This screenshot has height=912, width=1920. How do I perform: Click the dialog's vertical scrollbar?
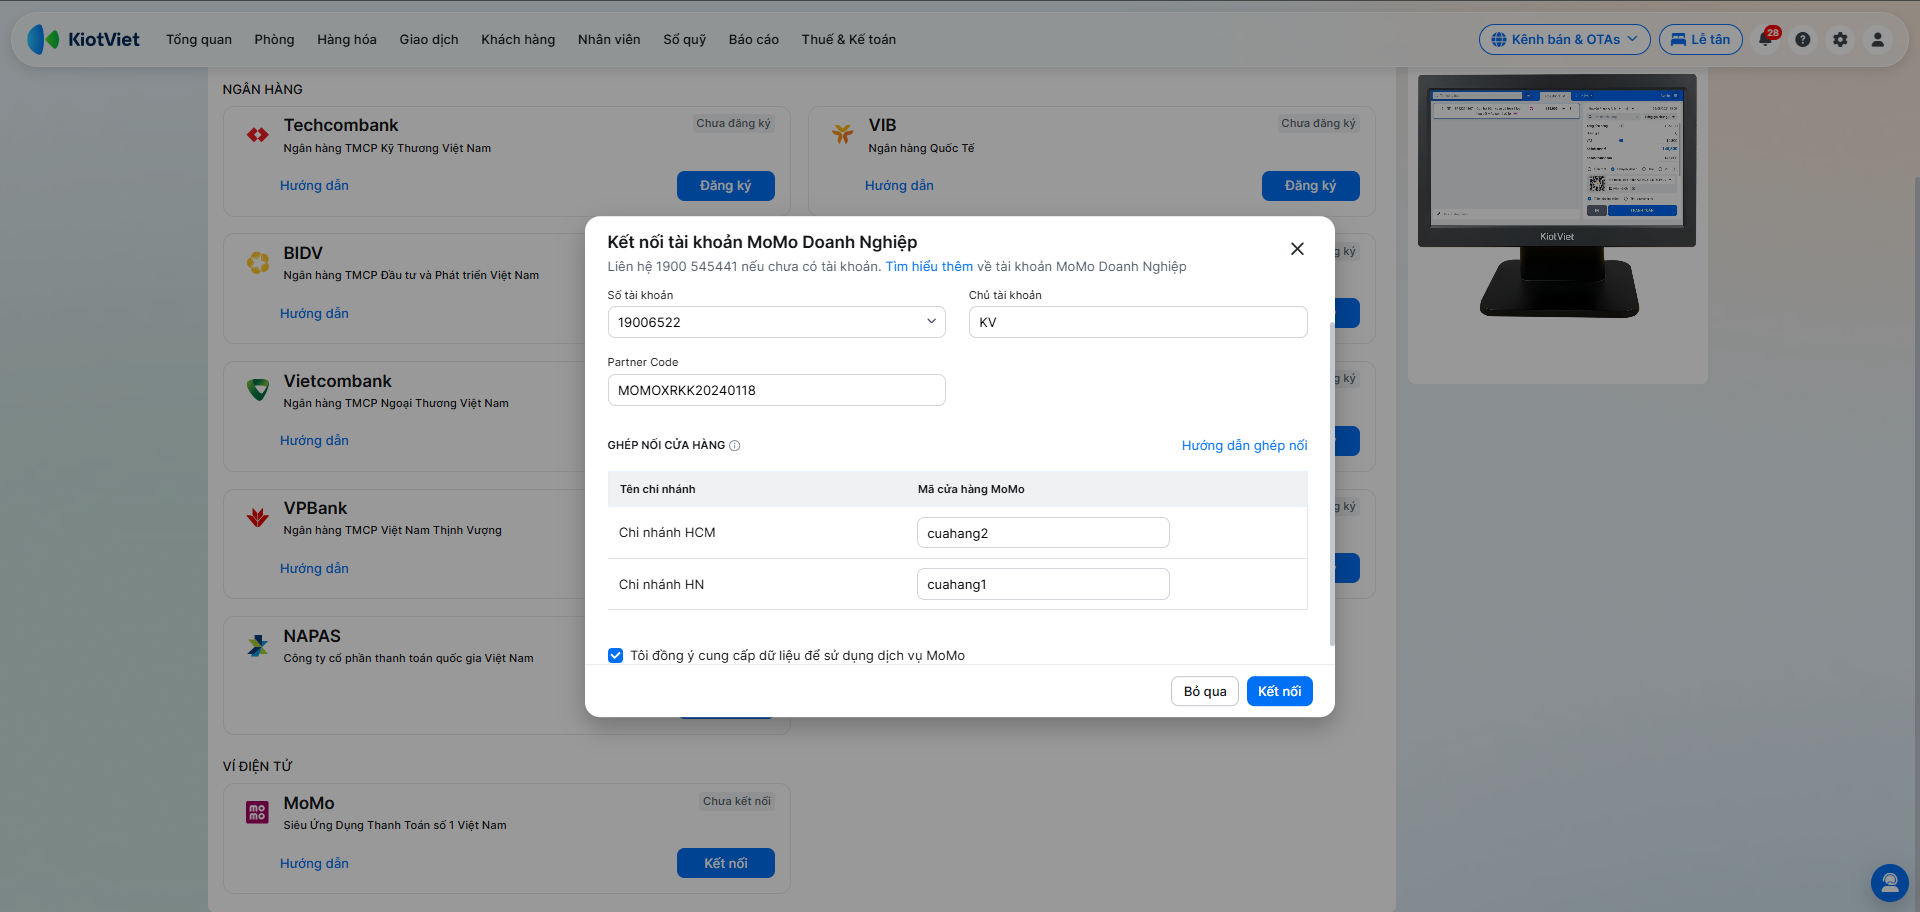[1331, 485]
